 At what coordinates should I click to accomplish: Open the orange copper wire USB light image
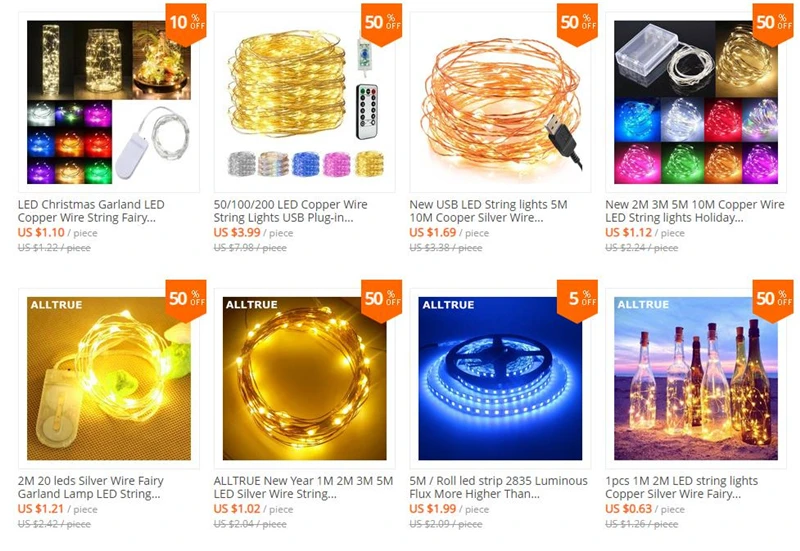[x=500, y=102]
